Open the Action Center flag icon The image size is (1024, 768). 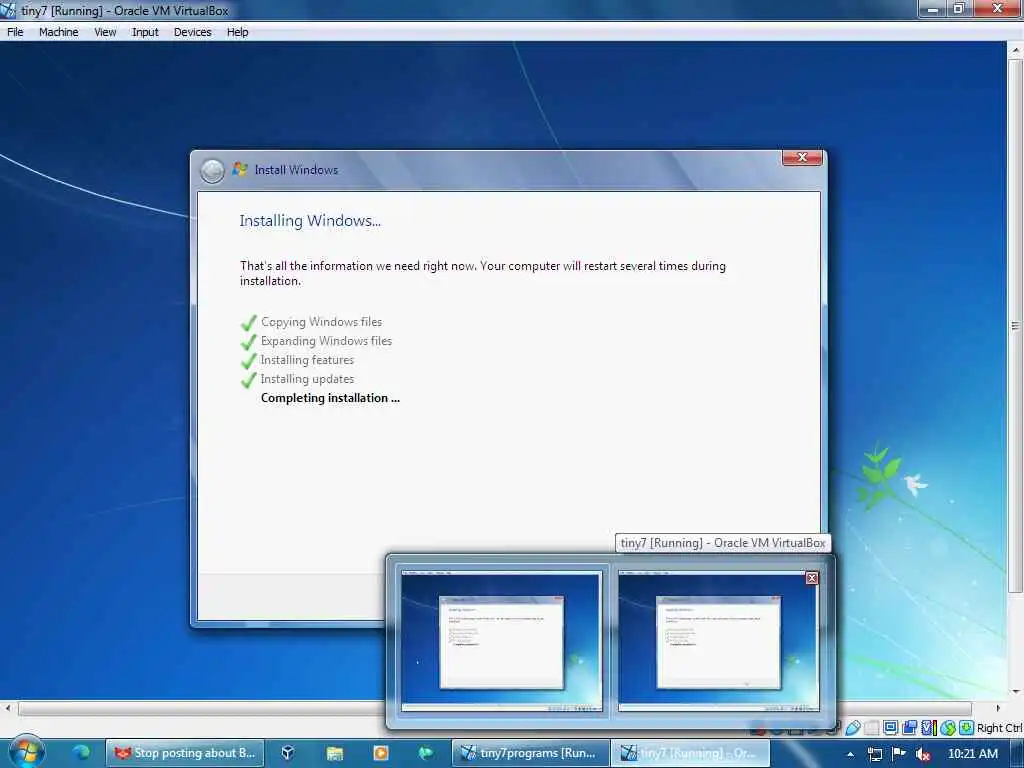(899, 754)
